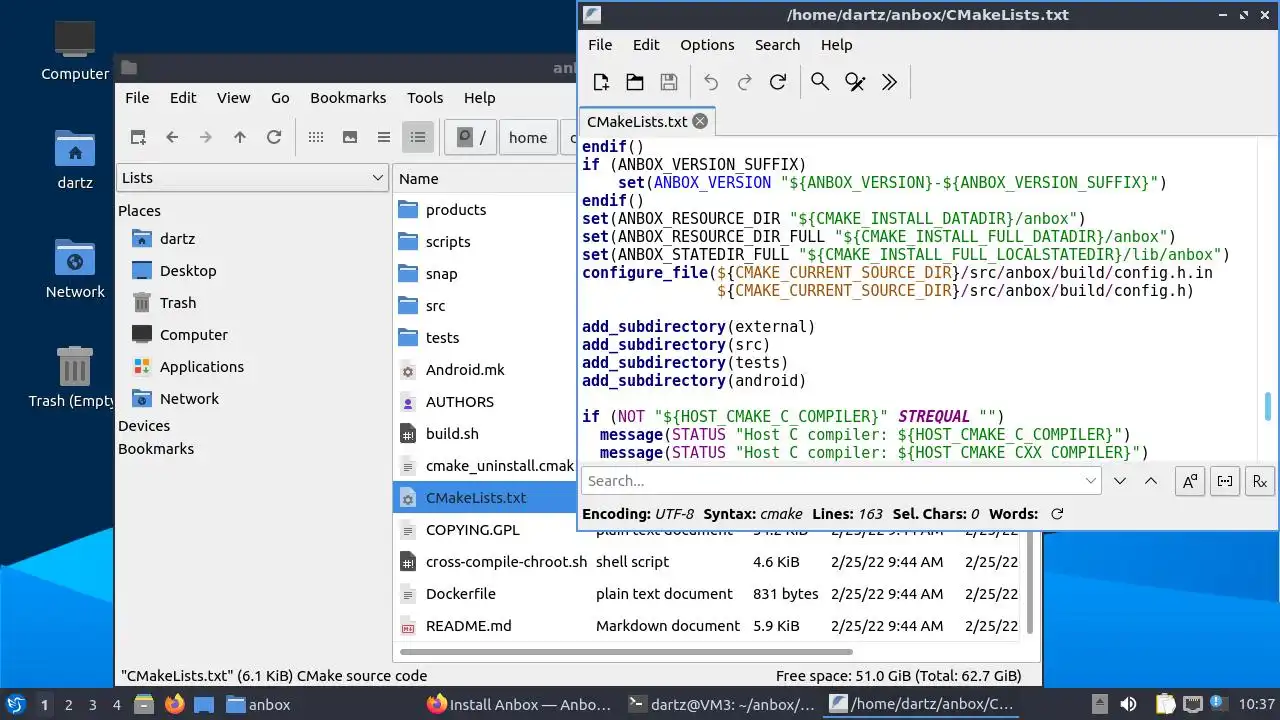Go back in the file manager
Viewport: 1280px width, 720px height.
coord(172,137)
